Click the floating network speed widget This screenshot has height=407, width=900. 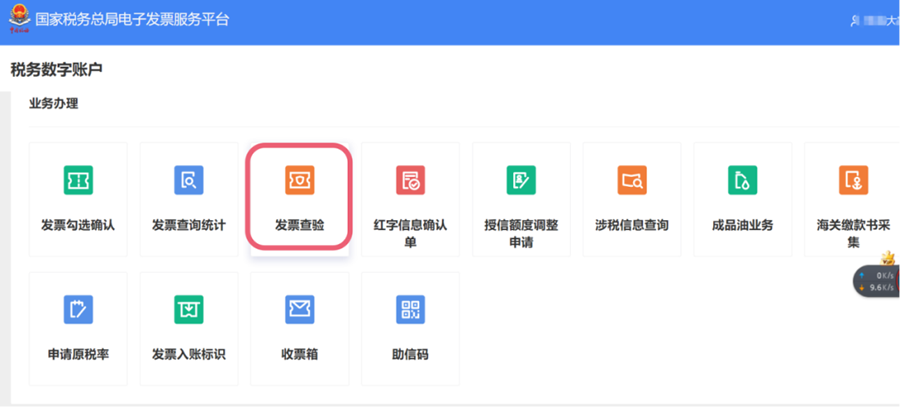tap(876, 281)
